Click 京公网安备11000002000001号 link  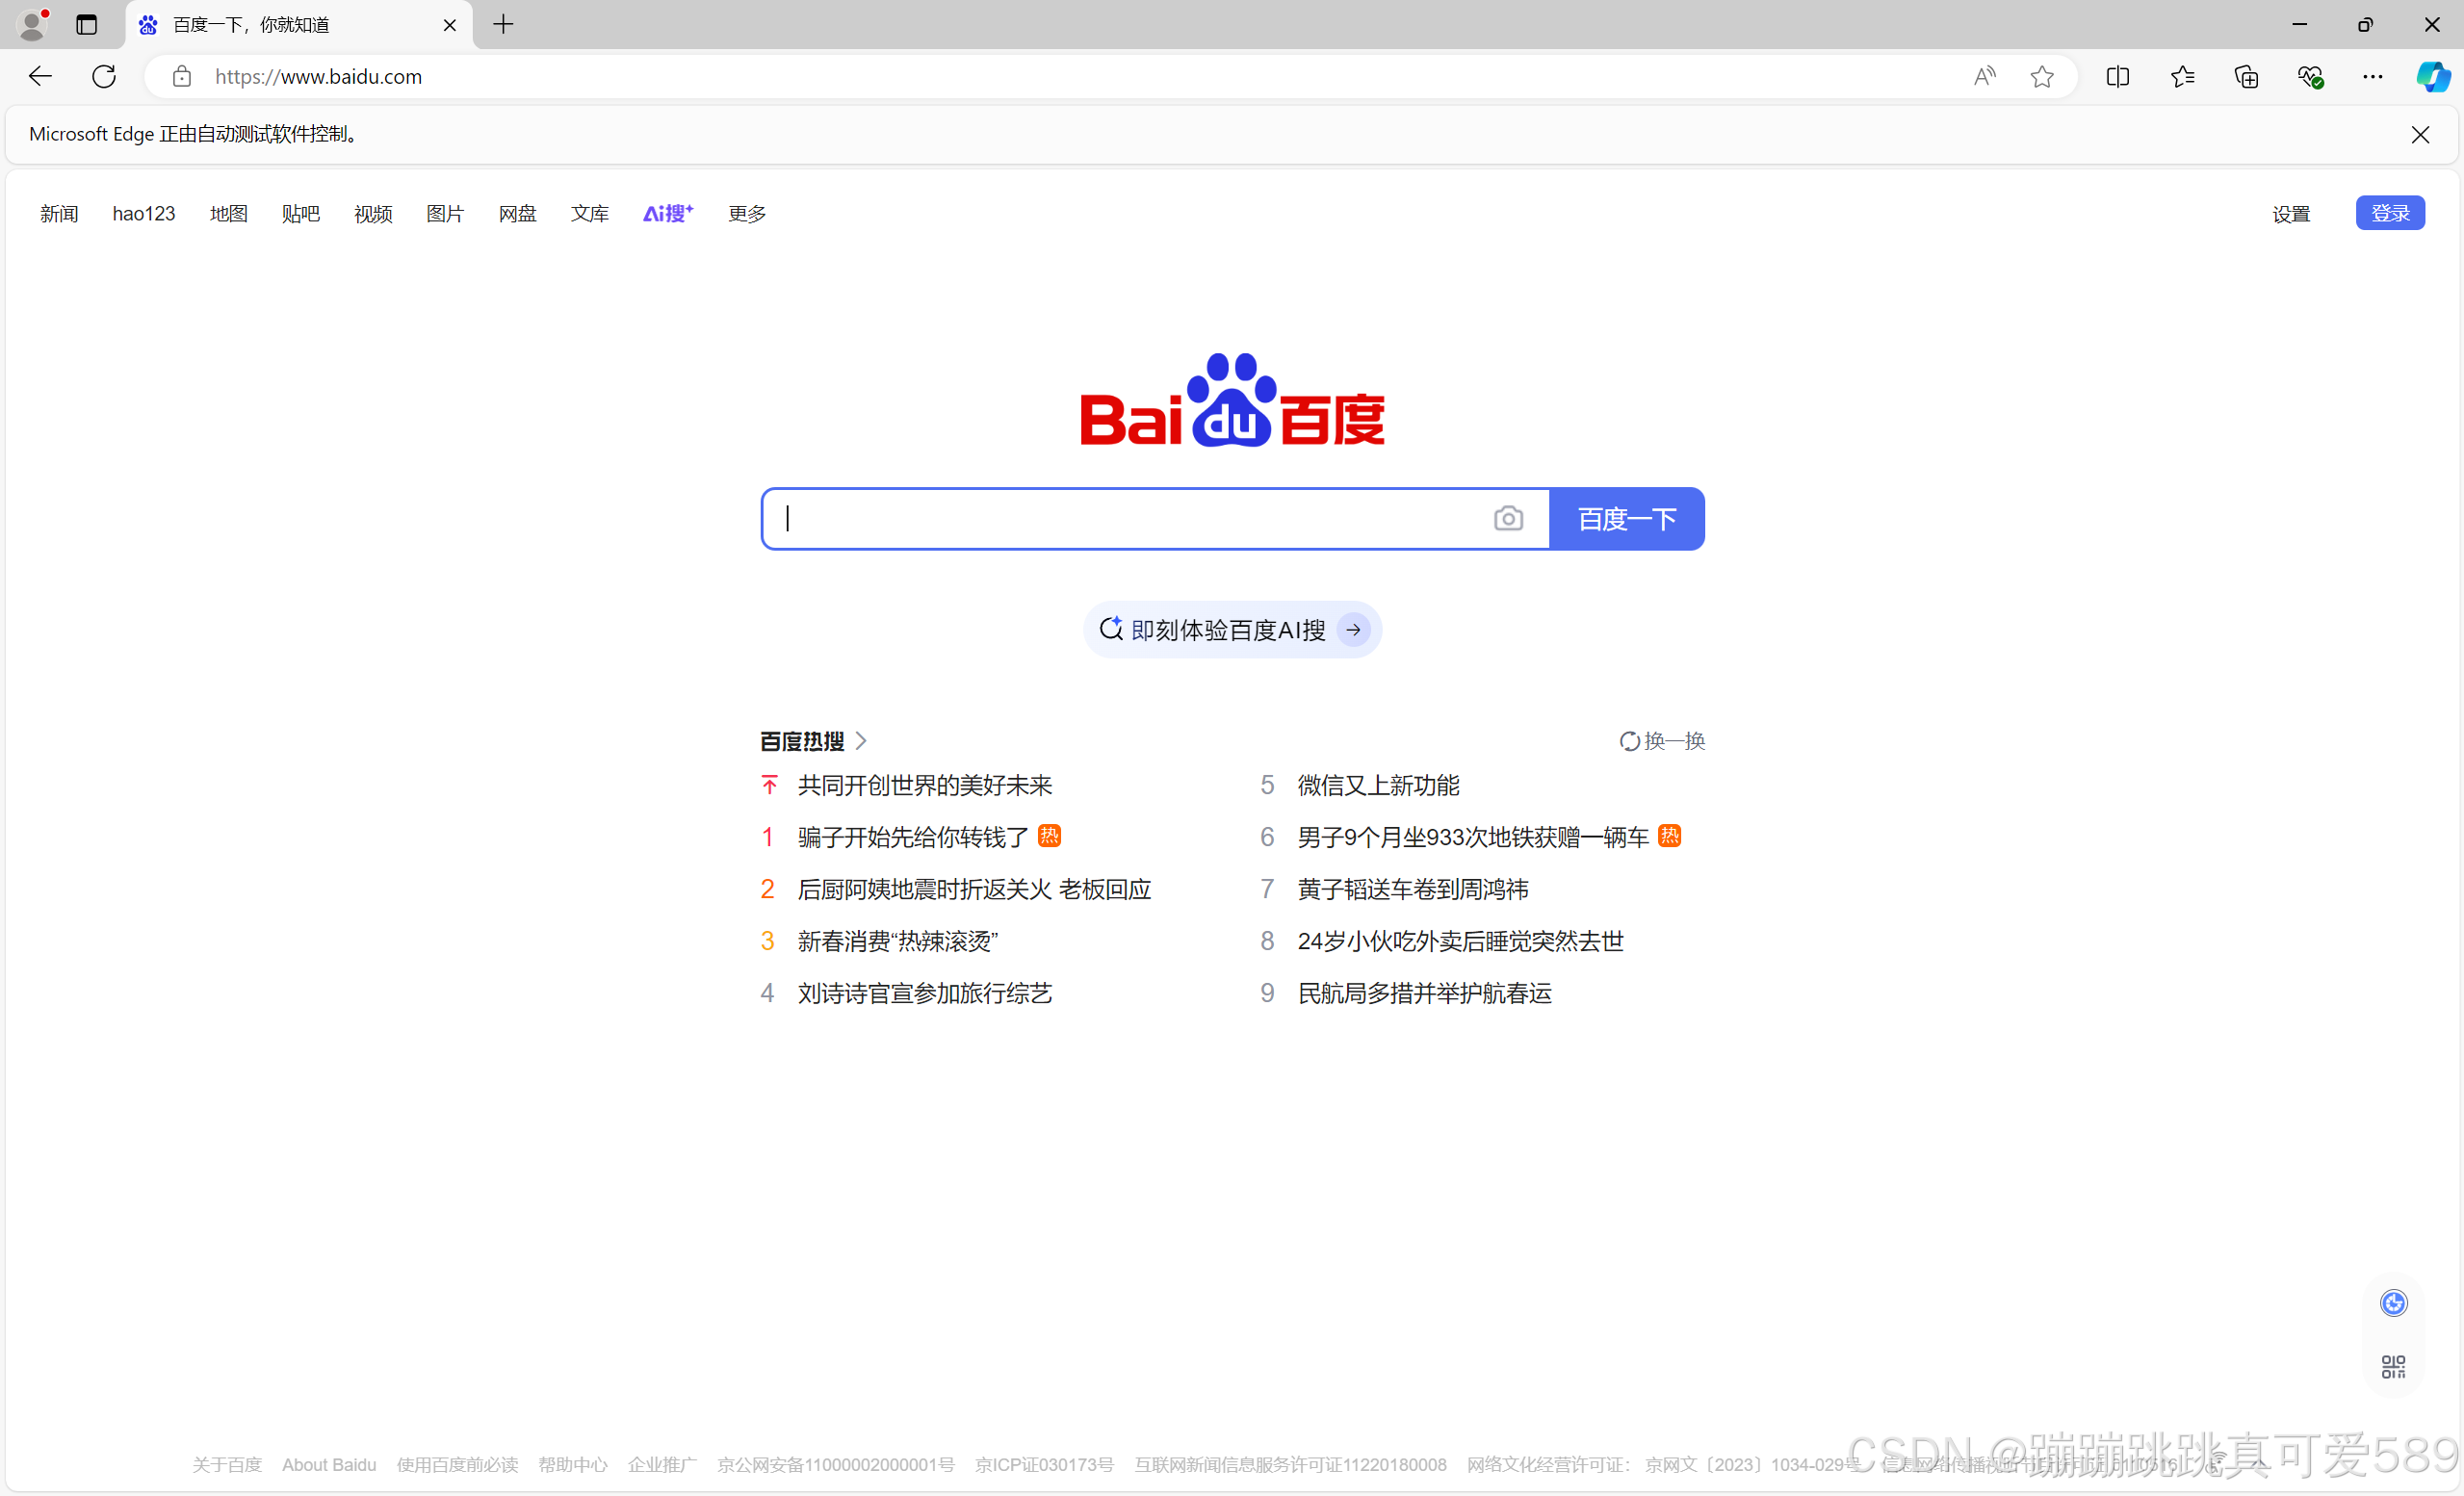(x=836, y=1464)
